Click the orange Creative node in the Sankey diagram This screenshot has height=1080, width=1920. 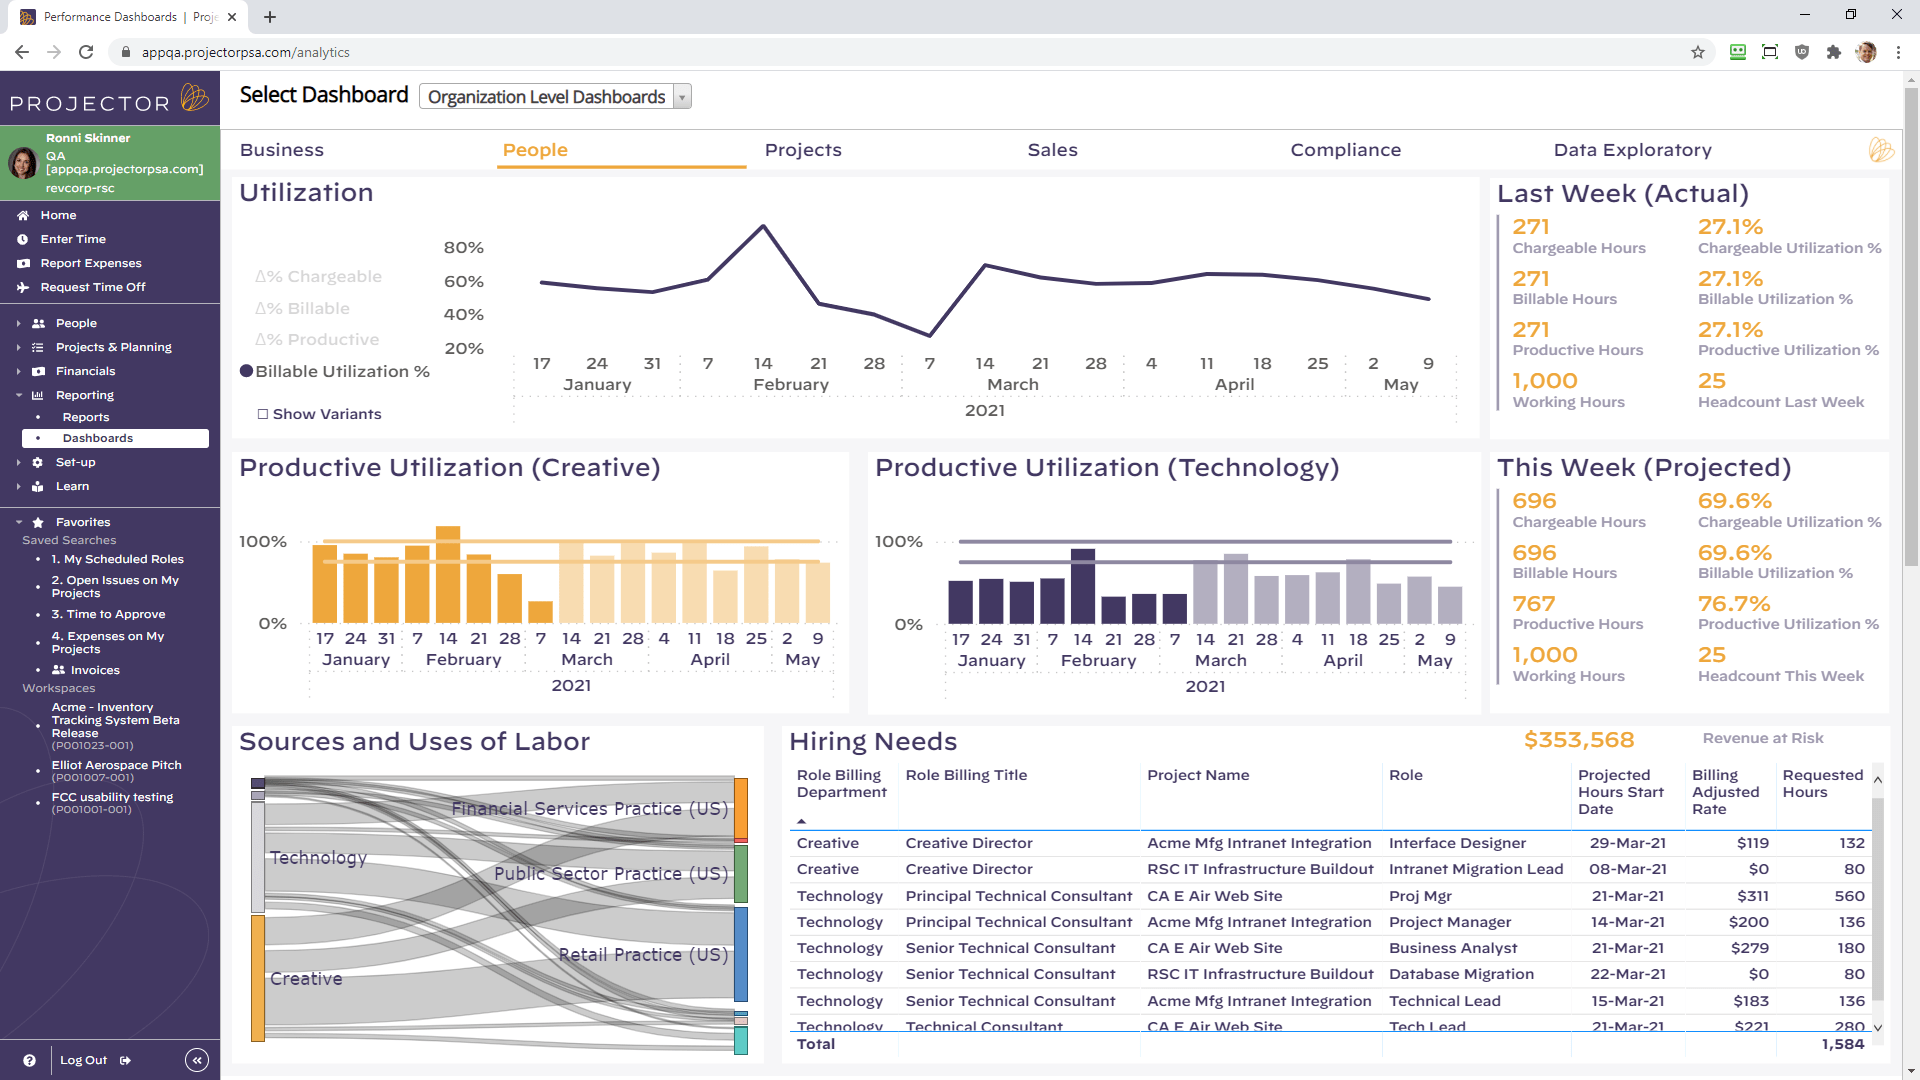coord(258,977)
